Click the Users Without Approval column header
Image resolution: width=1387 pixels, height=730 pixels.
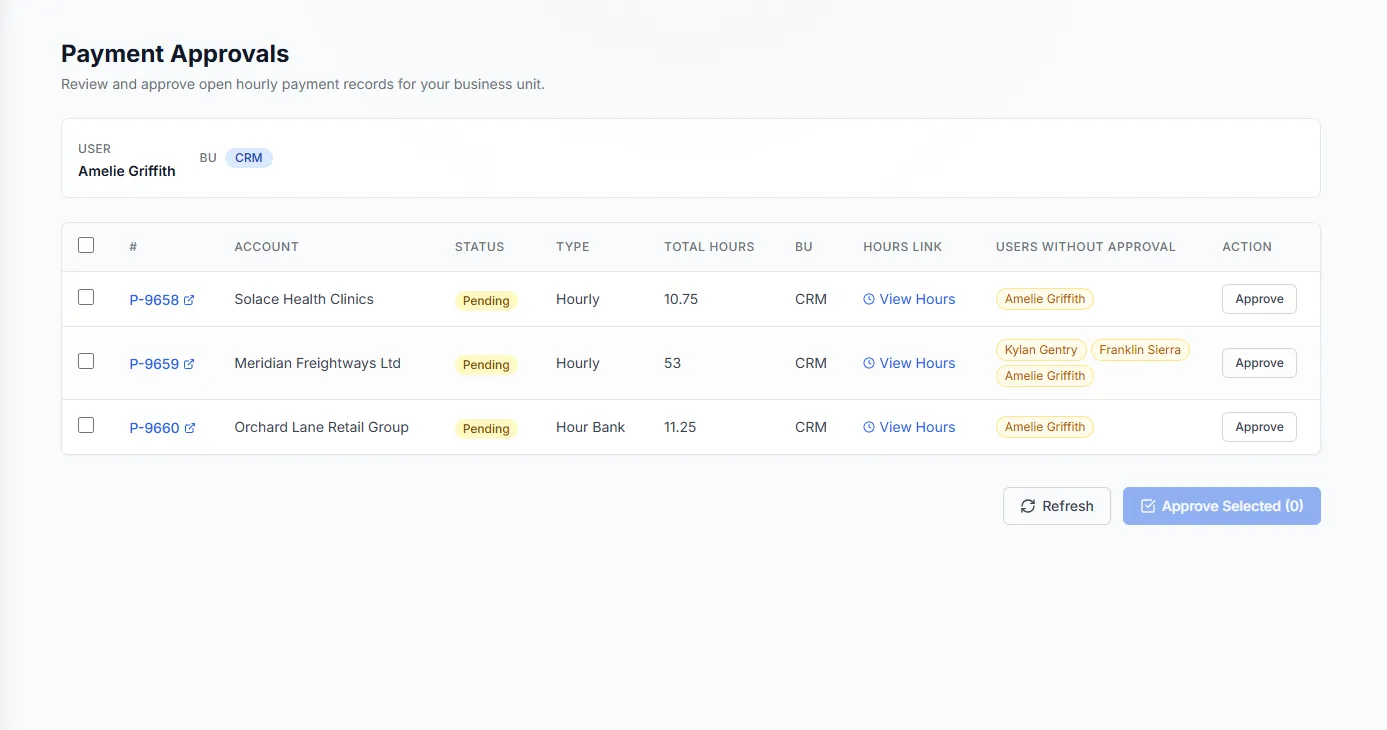click(1086, 247)
